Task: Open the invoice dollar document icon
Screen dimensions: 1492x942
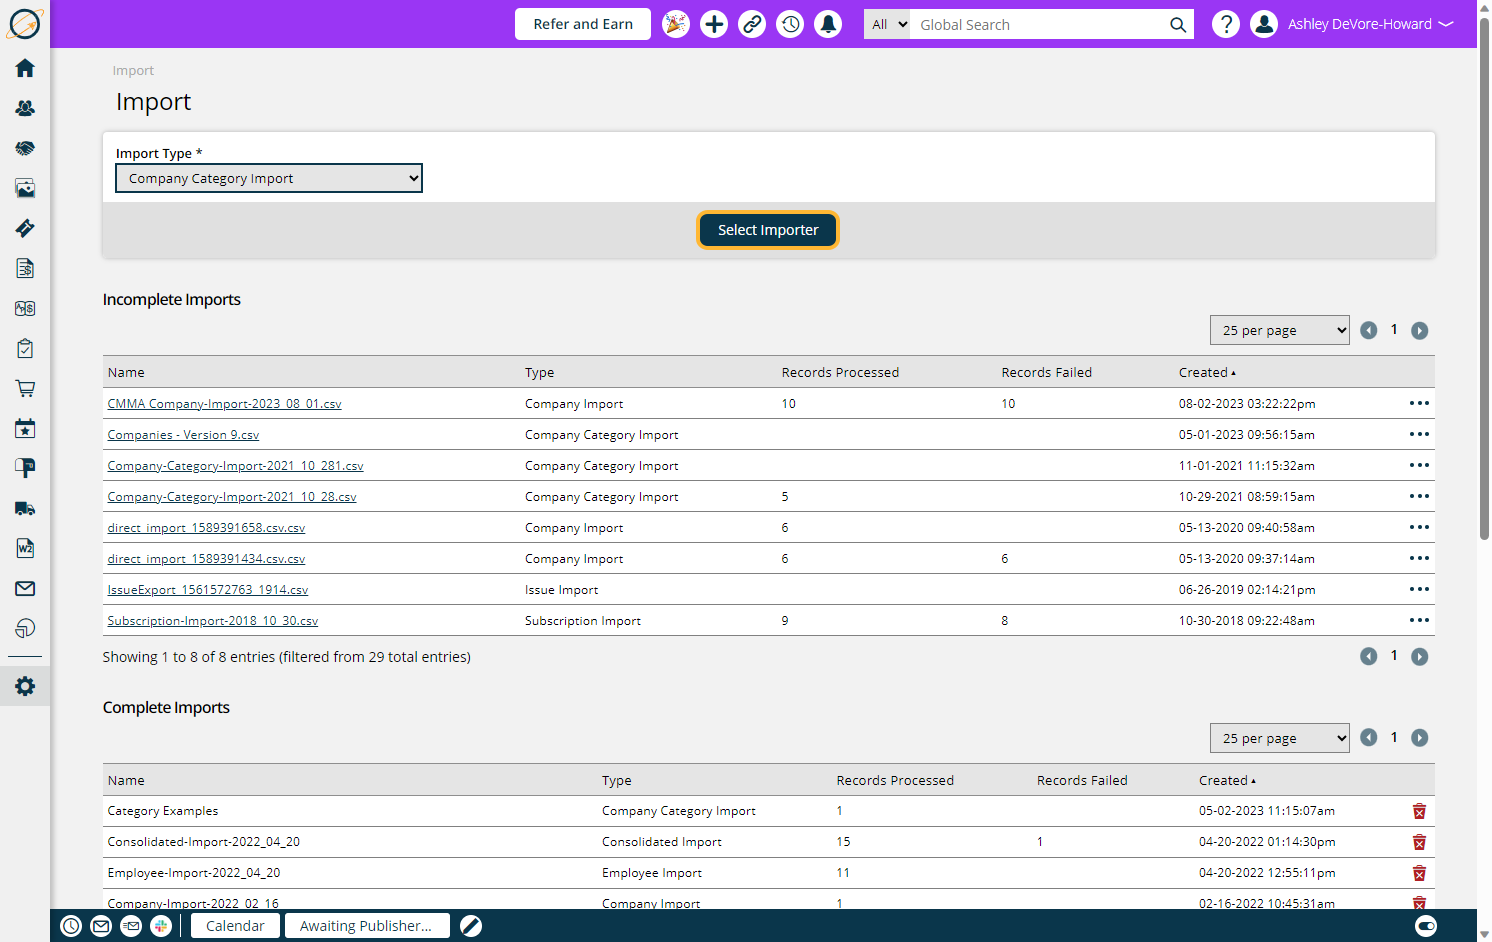Action: pyautogui.click(x=25, y=268)
